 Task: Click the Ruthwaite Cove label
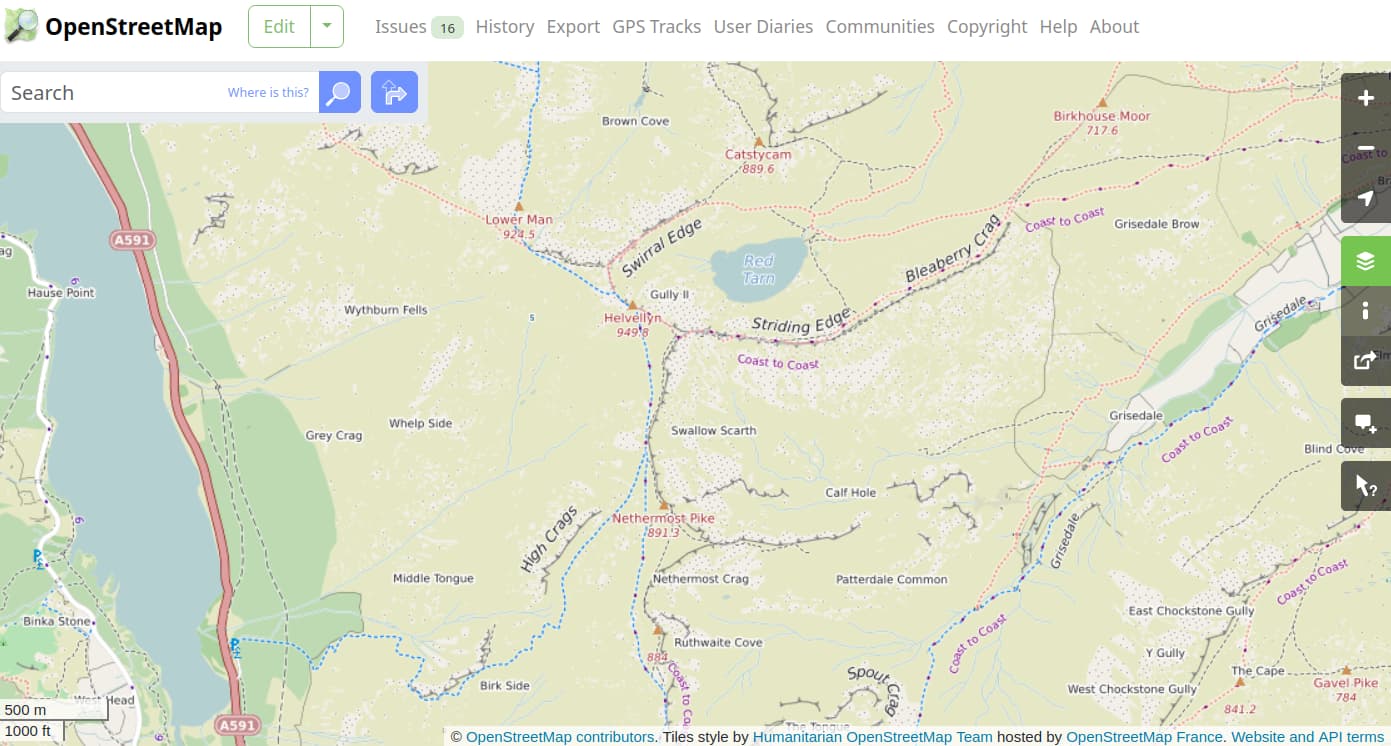(718, 643)
